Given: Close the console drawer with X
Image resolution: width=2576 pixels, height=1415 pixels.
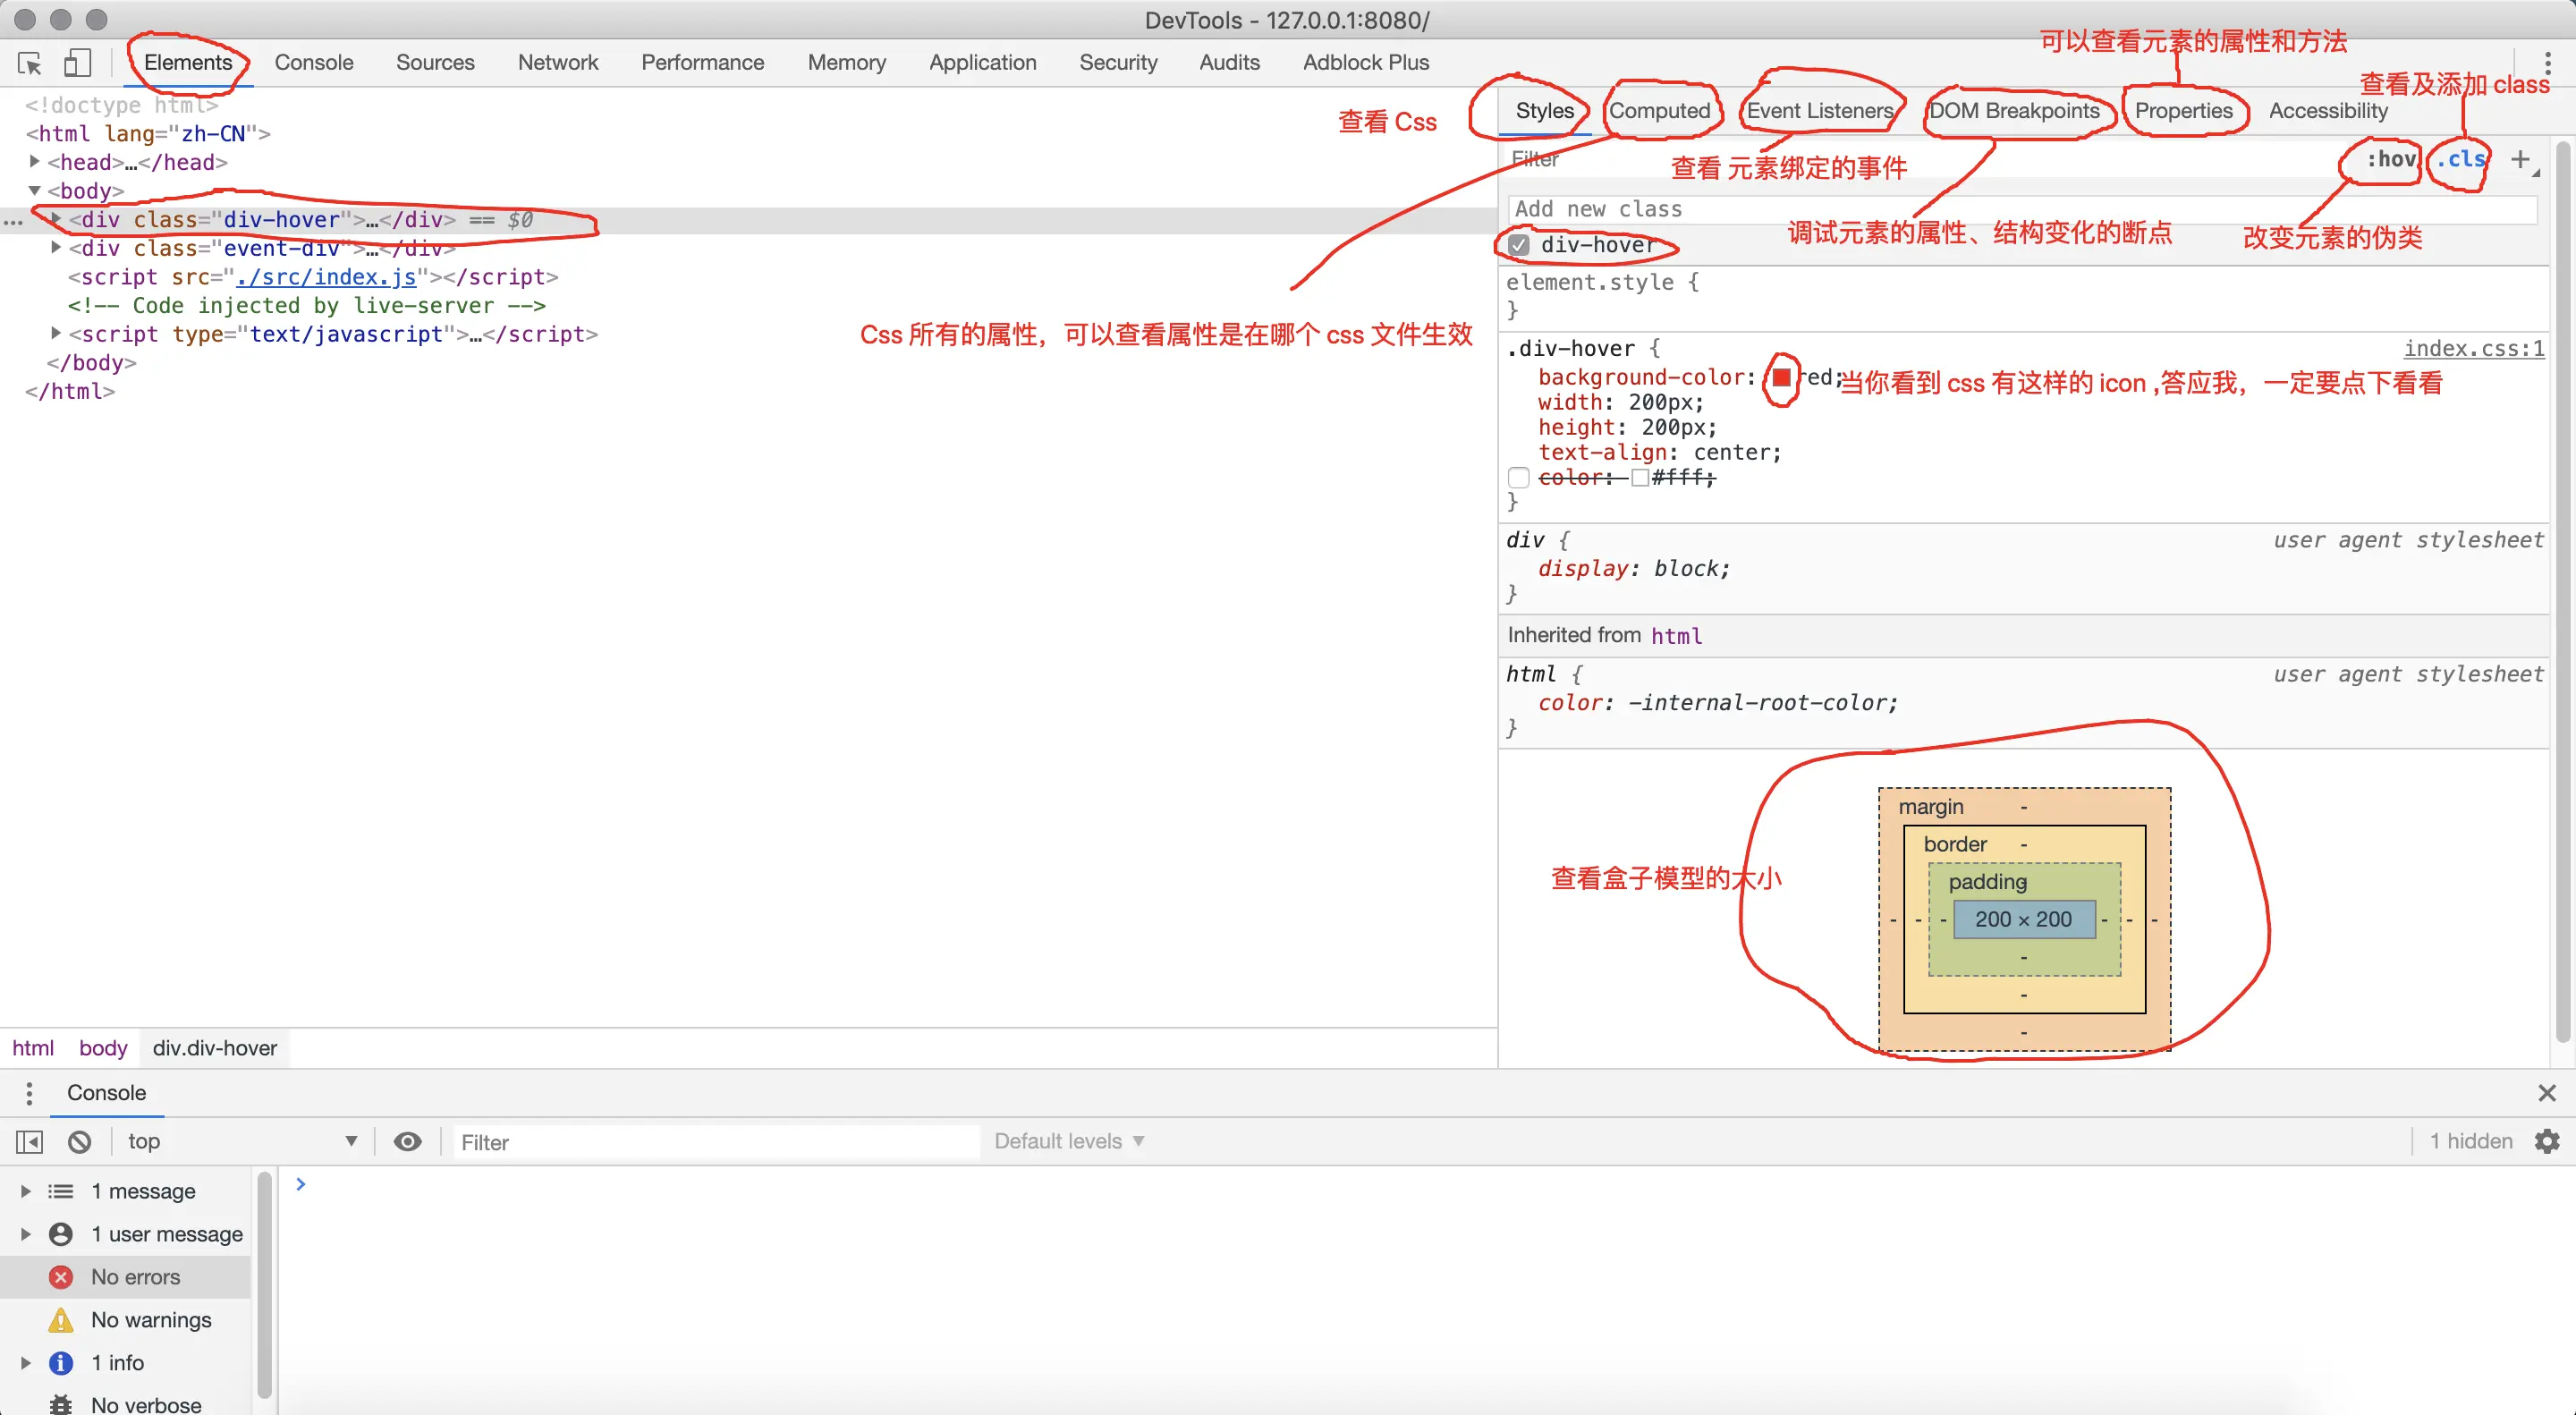Looking at the screenshot, I should click(2547, 1093).
